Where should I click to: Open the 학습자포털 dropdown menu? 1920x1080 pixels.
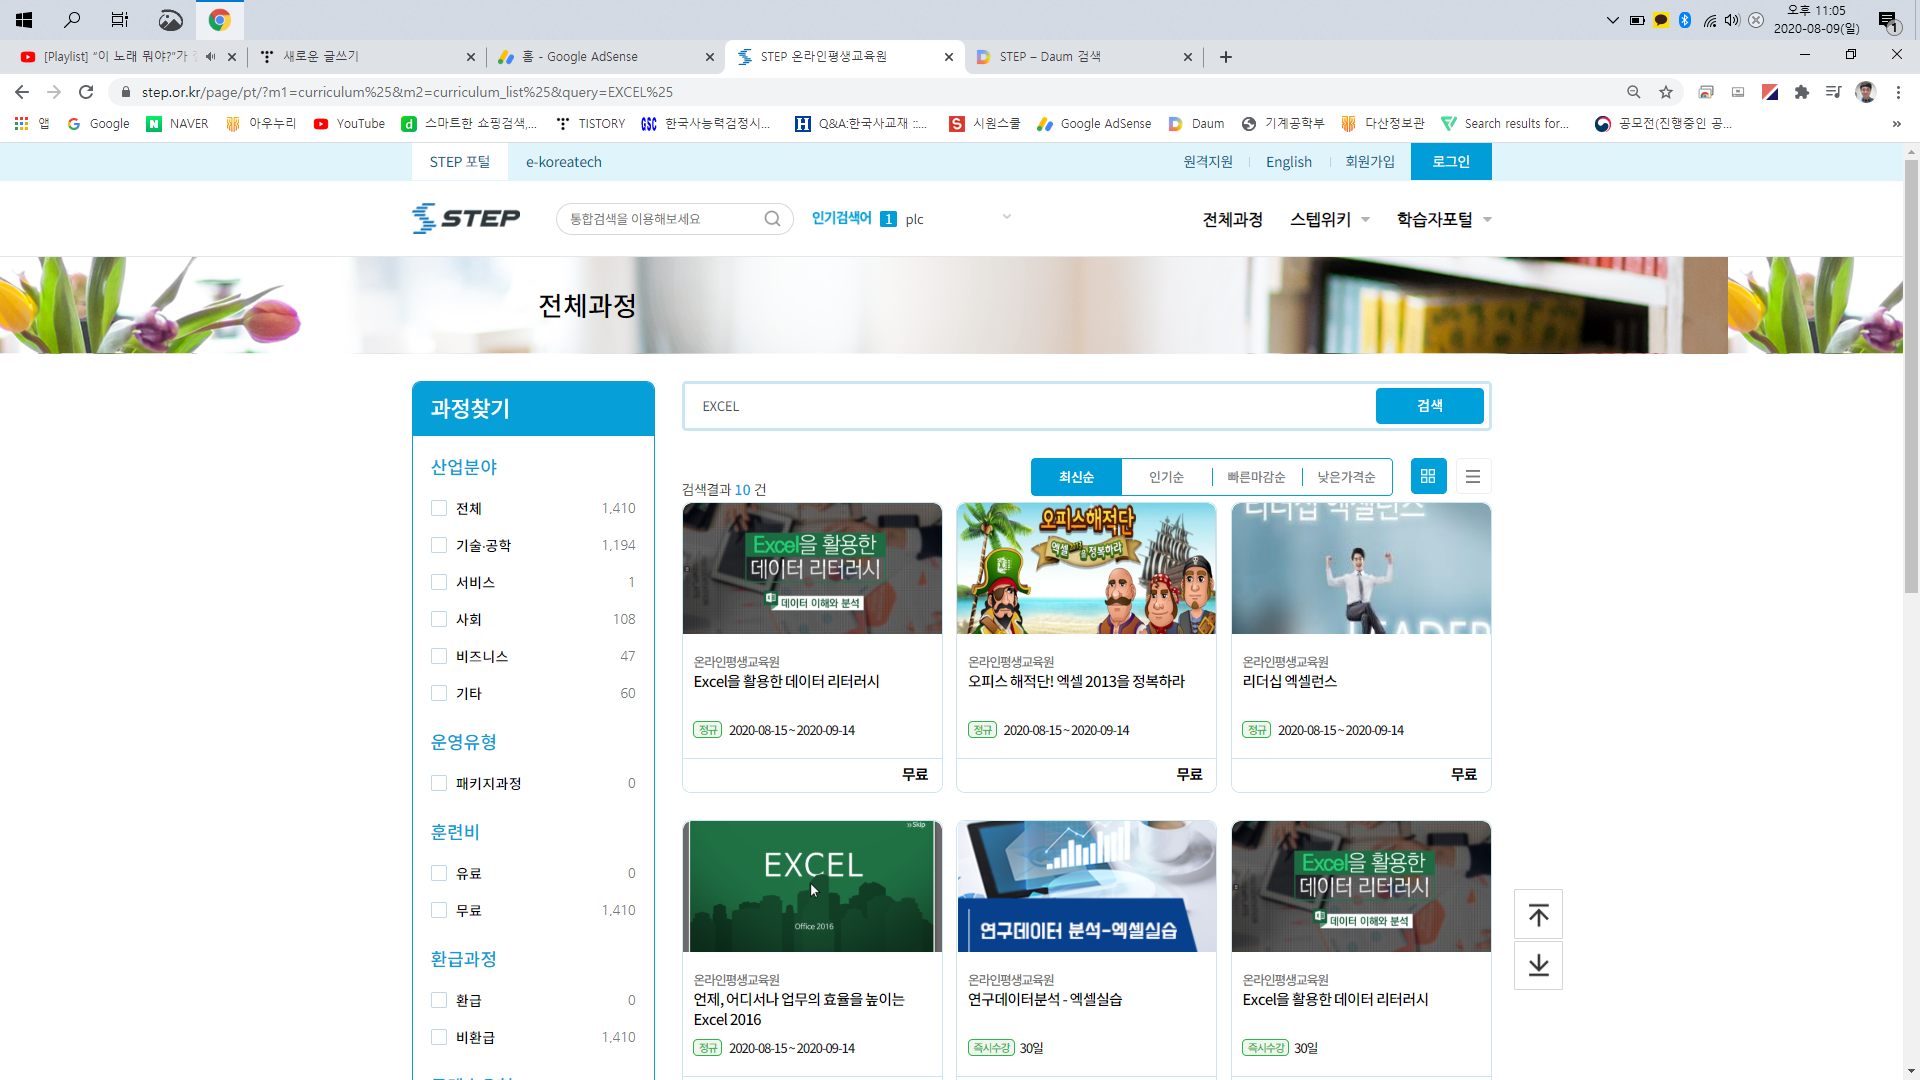click(x=1443, y=220)
